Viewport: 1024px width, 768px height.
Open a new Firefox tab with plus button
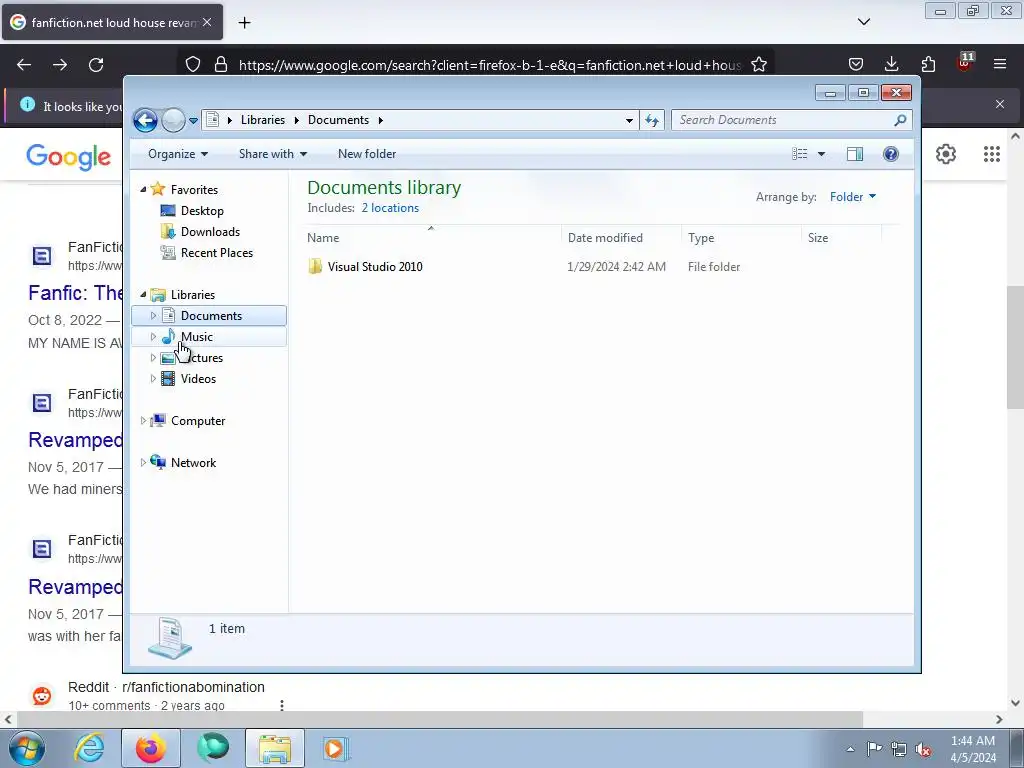[x=244, y=23]
